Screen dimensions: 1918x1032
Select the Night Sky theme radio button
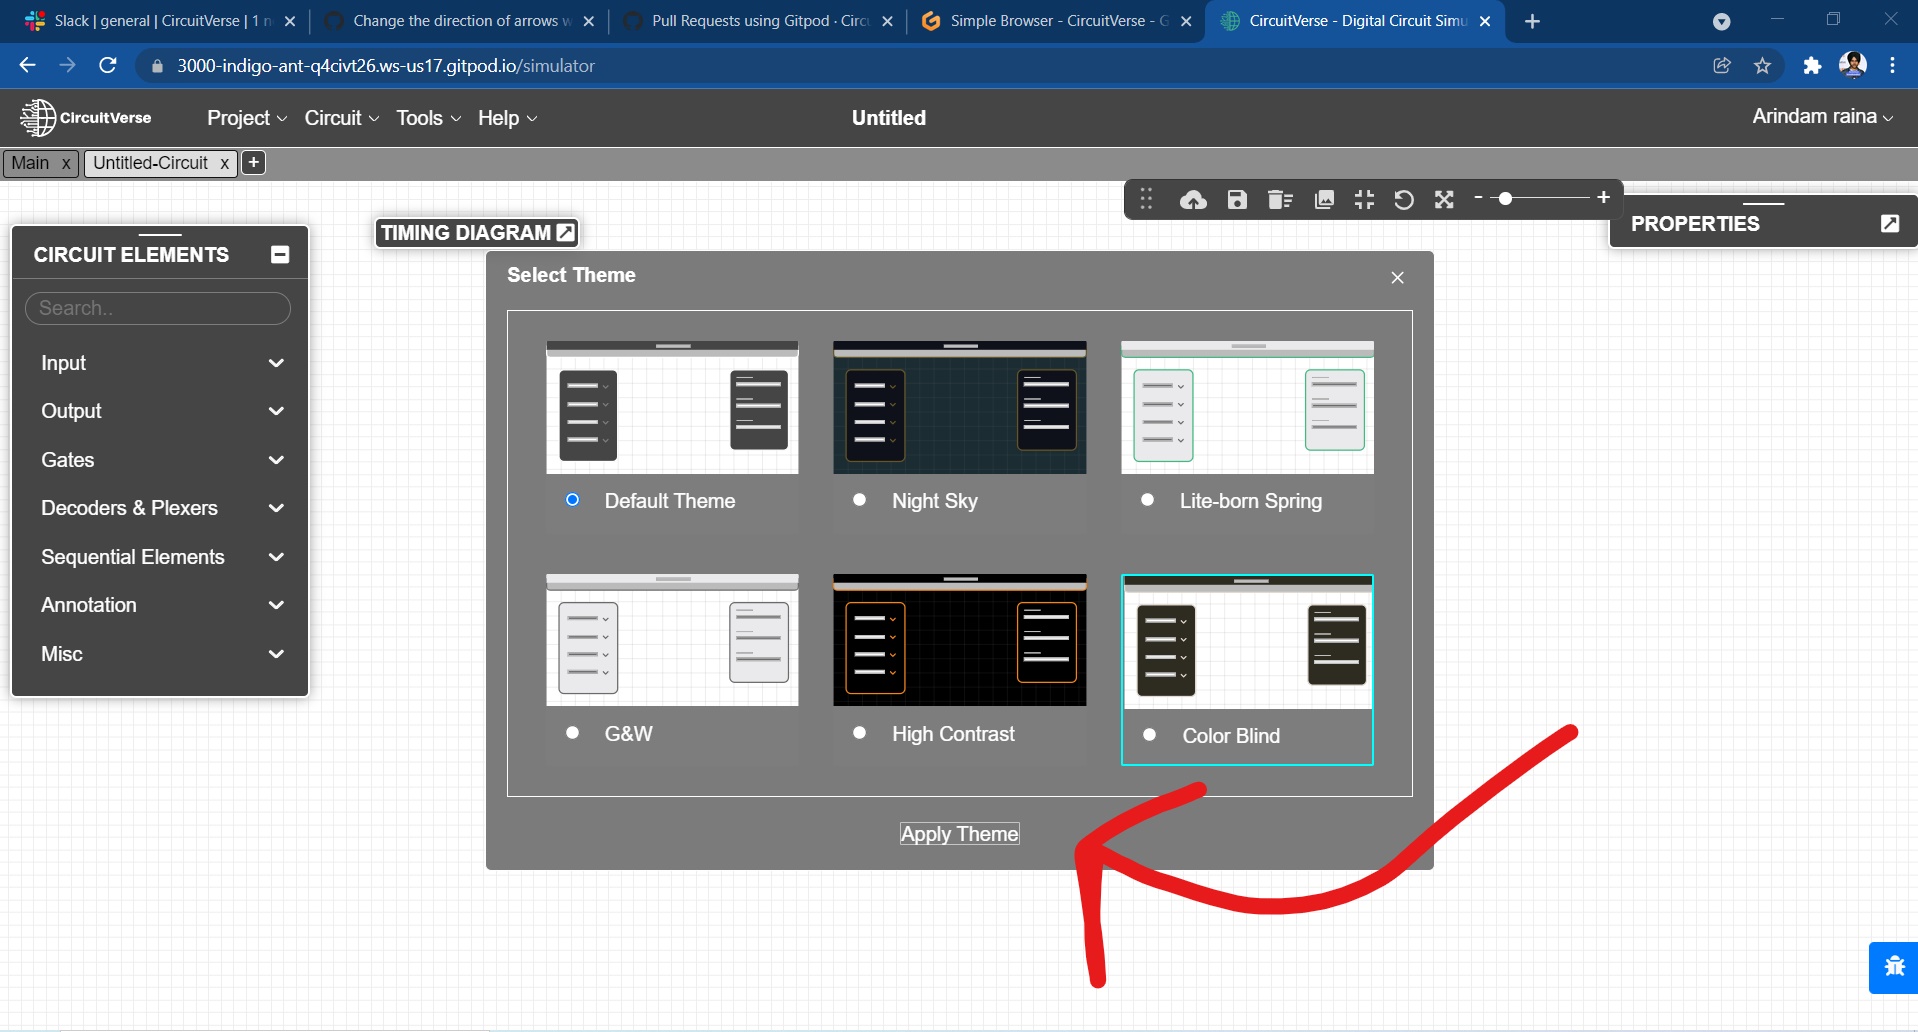coord(859,500)
